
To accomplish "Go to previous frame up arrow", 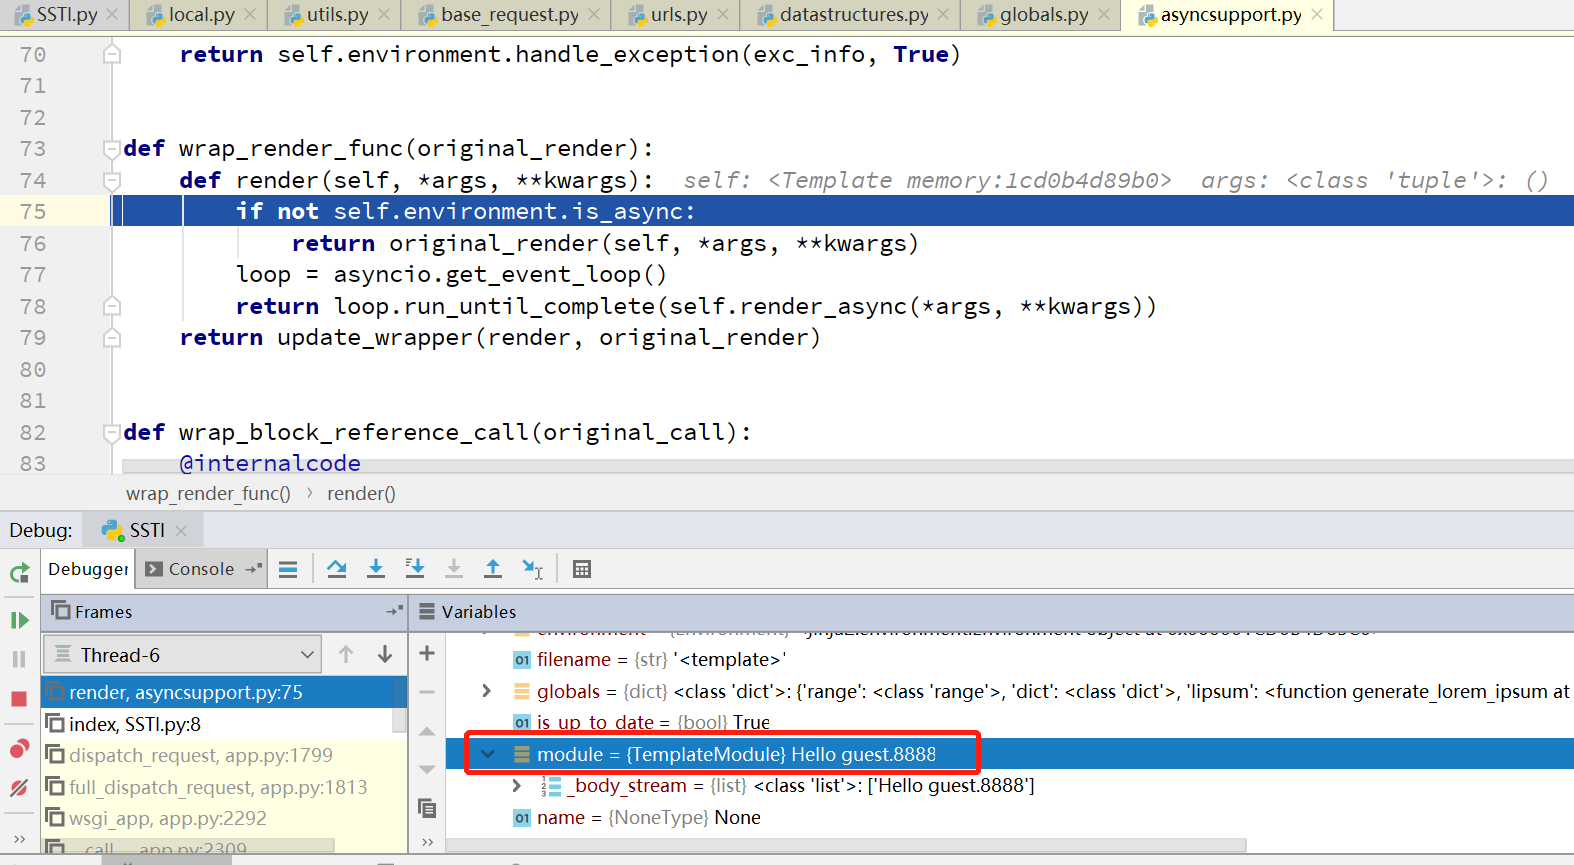I will 346,654.
